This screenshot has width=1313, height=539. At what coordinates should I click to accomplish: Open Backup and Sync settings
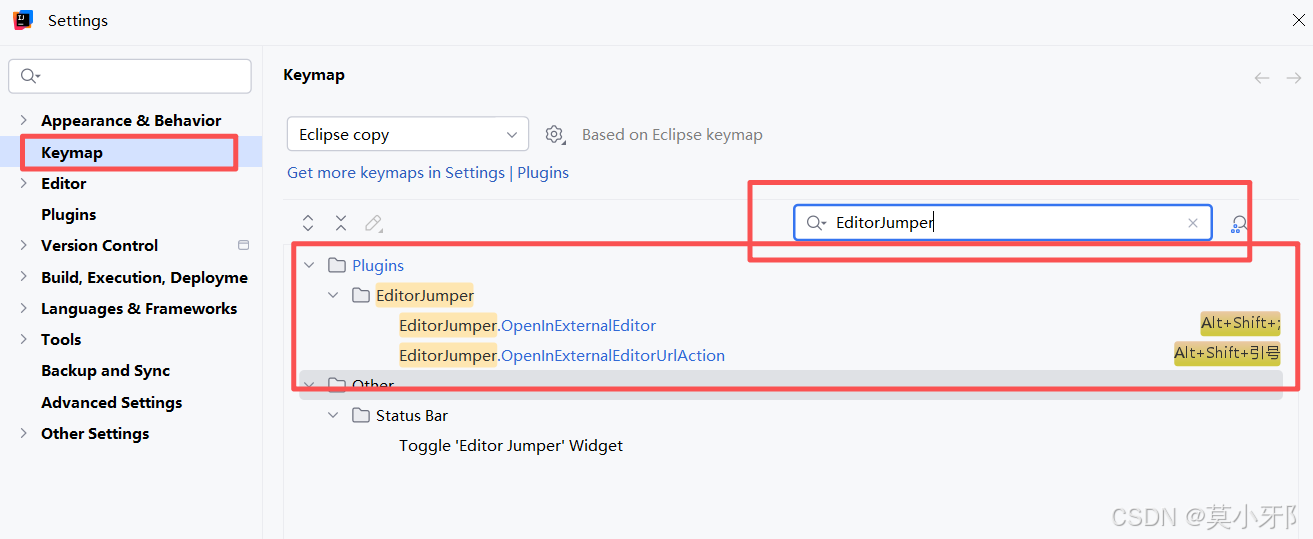click(106, 370)
